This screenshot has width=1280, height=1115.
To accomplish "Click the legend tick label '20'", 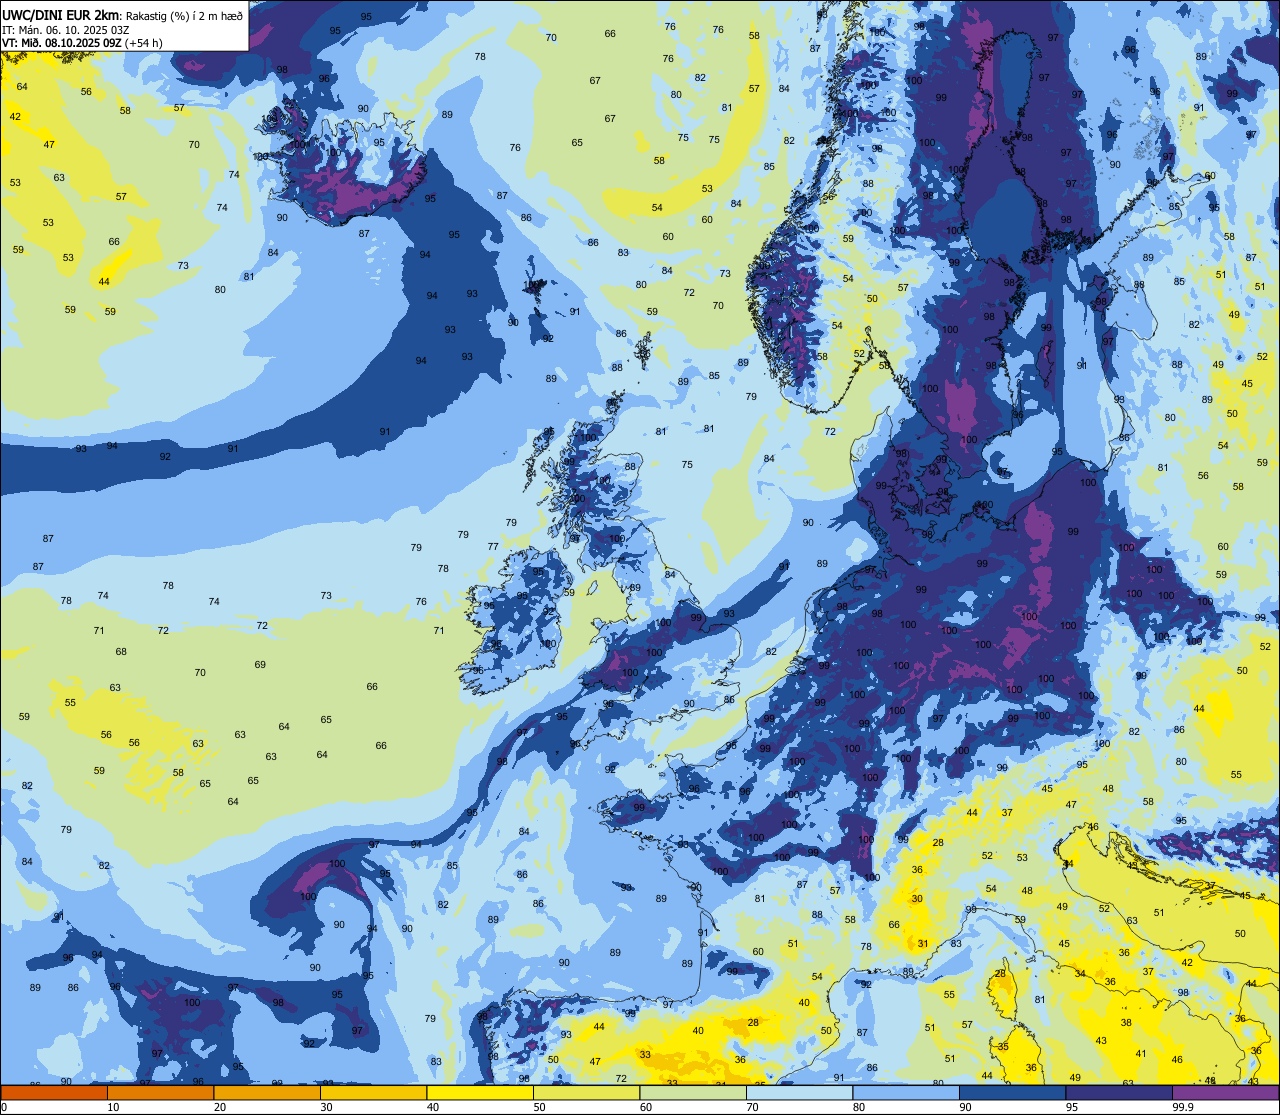I will coord(220,1106).
